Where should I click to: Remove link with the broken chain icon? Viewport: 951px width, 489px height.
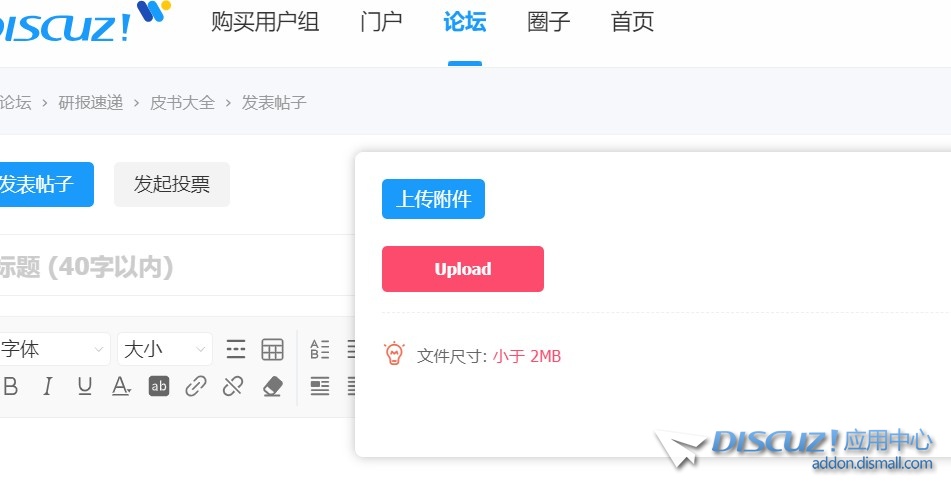point(233,386)
